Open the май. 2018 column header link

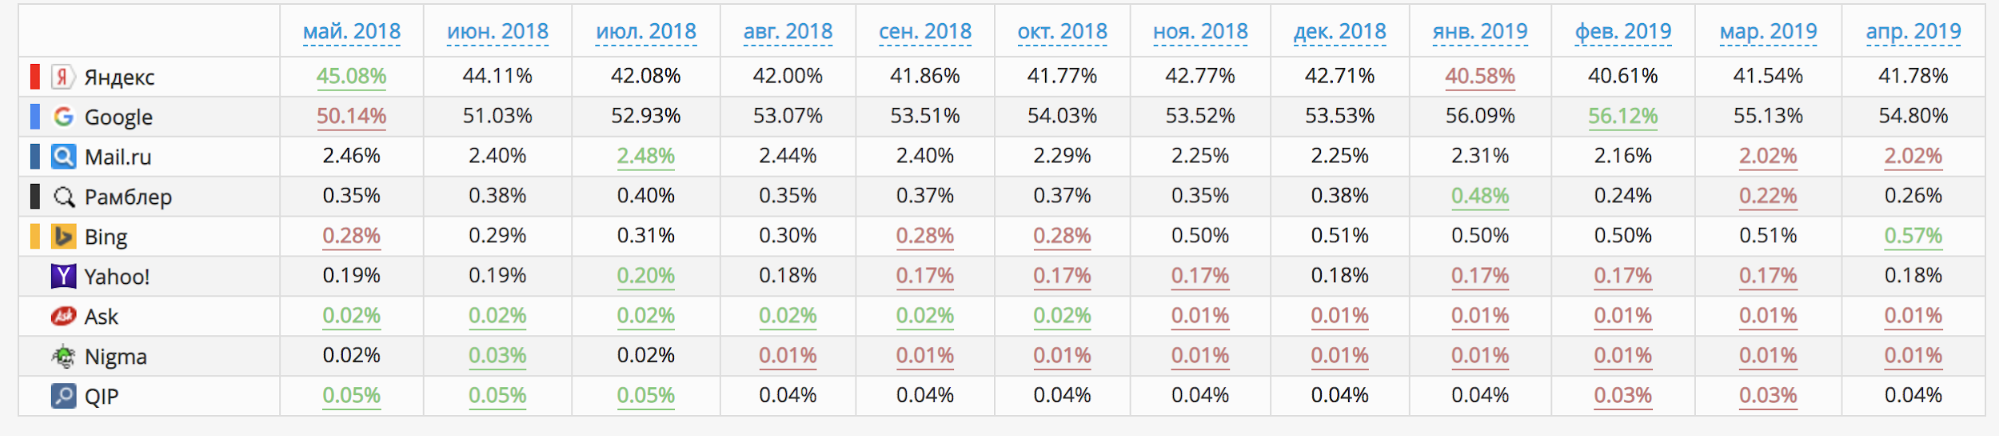click(351, 32)
